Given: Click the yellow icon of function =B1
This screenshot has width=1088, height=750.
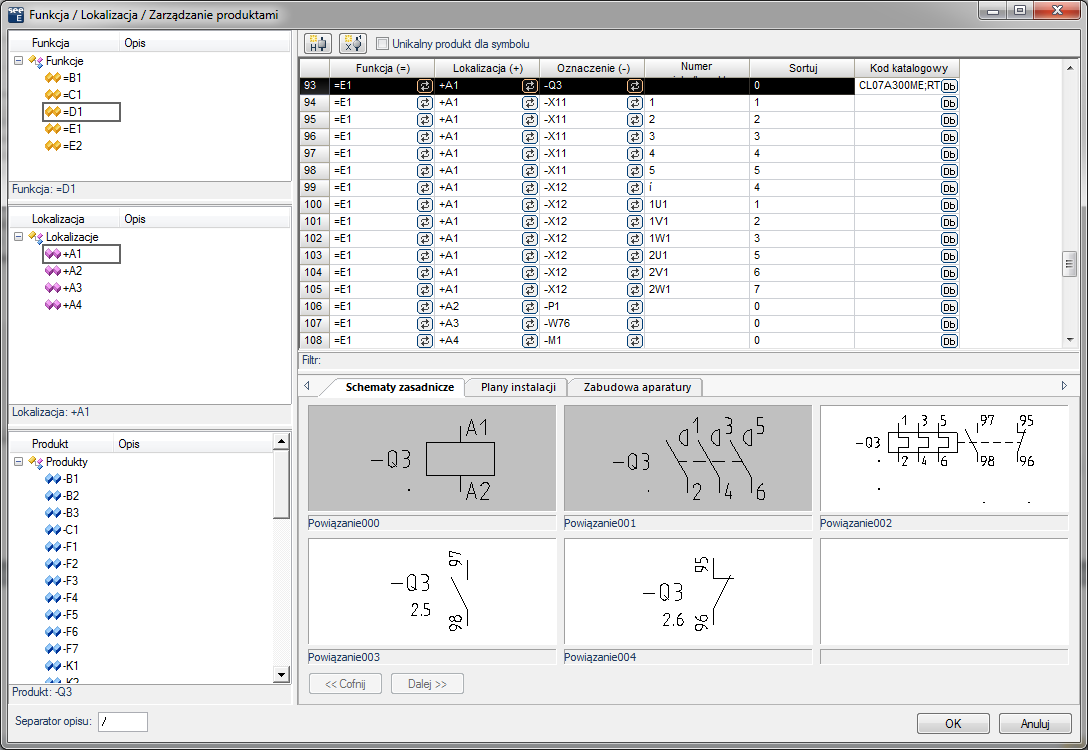Looking at the screenshot, I should (53, 78).
